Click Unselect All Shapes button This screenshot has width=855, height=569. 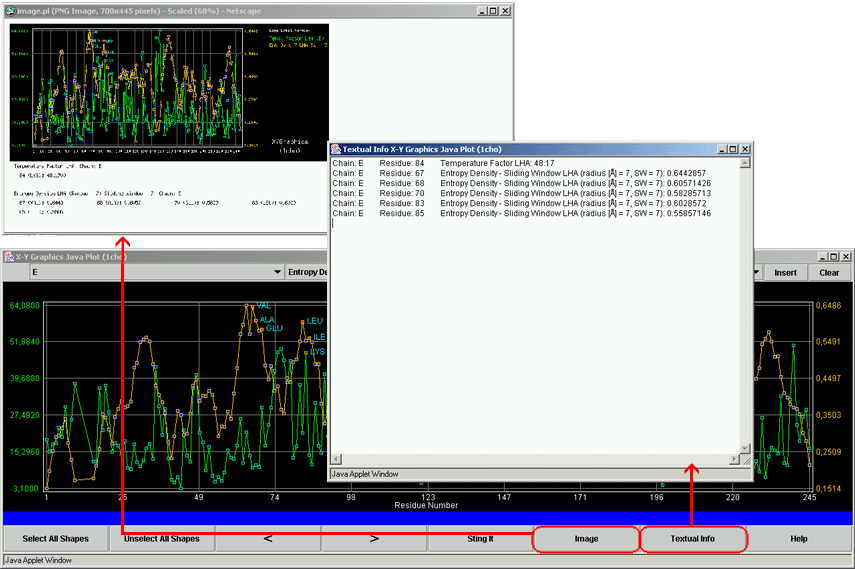[x=161, y=539]
